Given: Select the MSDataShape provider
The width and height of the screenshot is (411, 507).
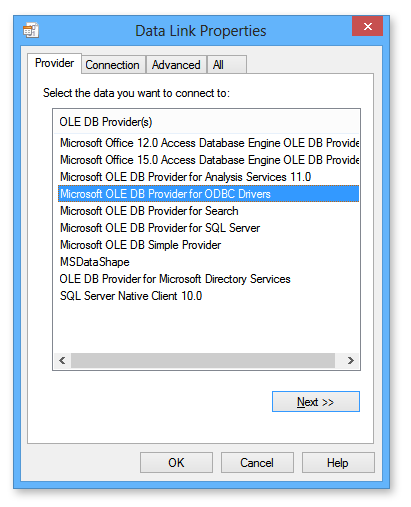Looking at the screenshot, I should [x=209, y=262].
